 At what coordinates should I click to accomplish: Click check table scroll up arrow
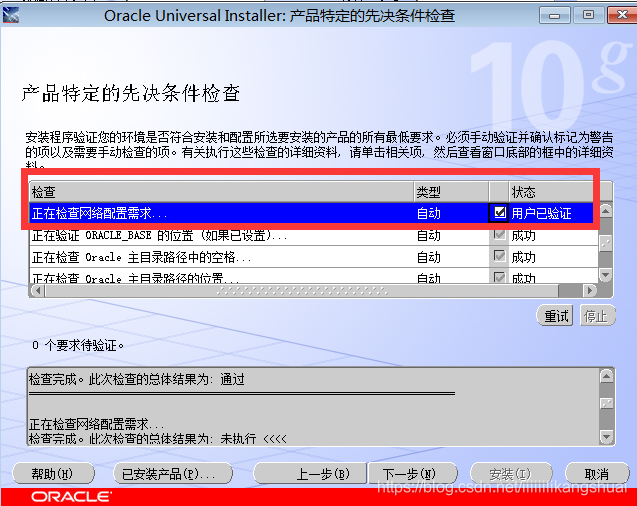click(x=605, y=210)
